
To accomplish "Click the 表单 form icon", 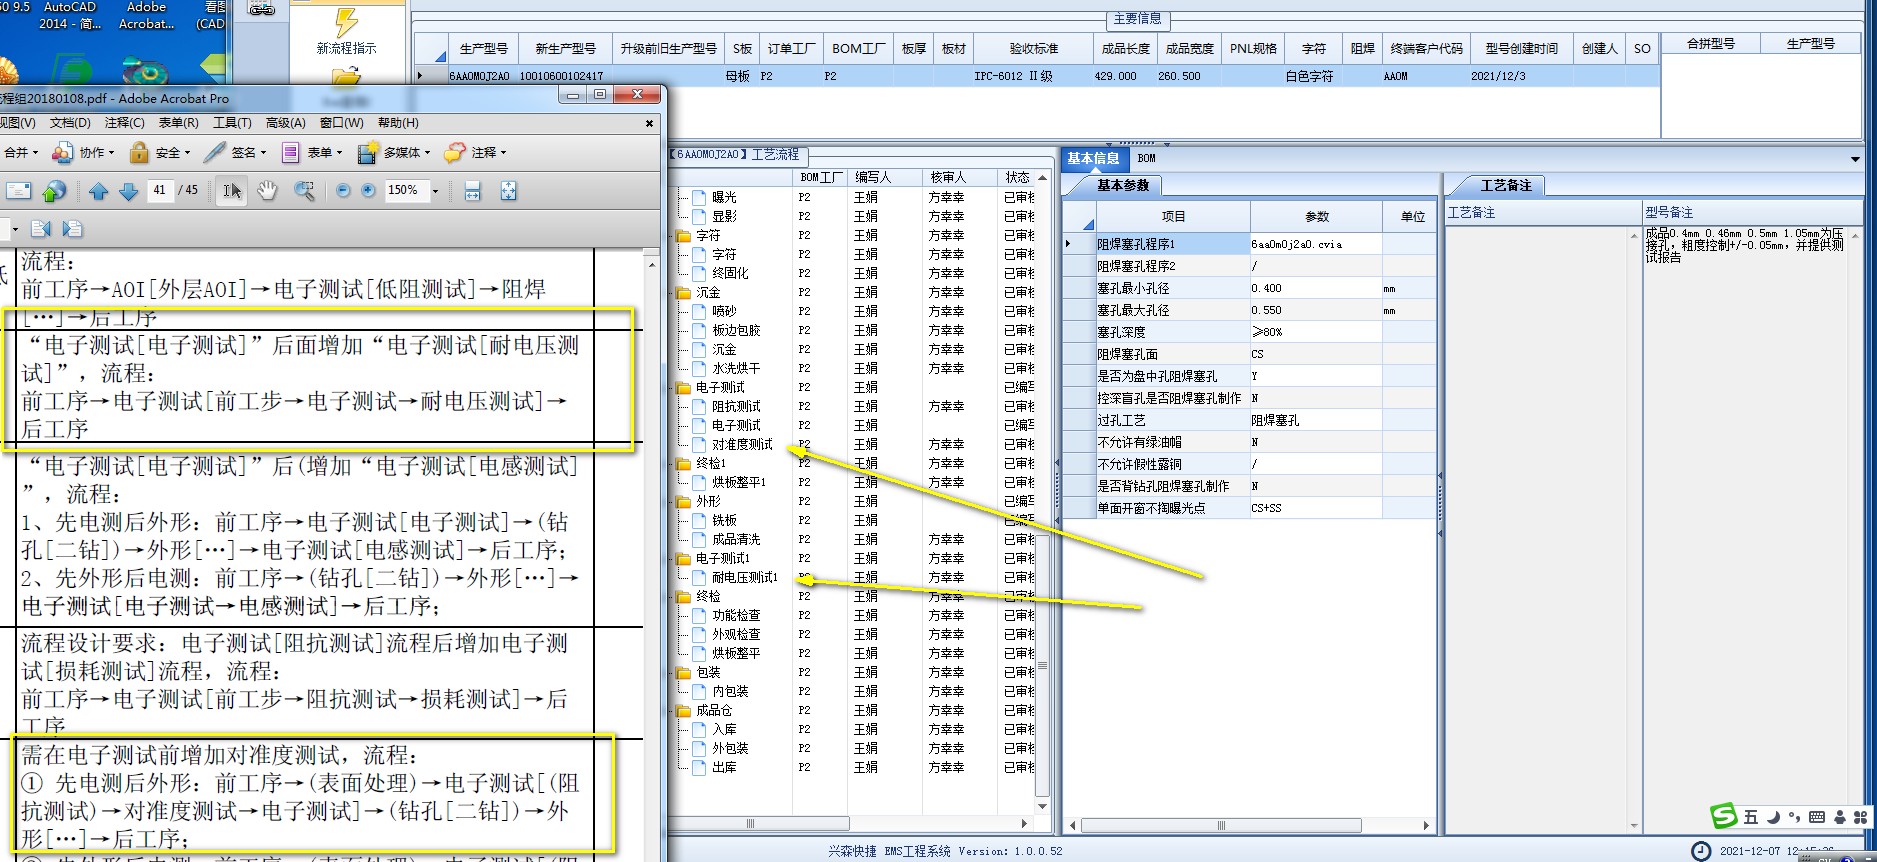I will (290, 153).
